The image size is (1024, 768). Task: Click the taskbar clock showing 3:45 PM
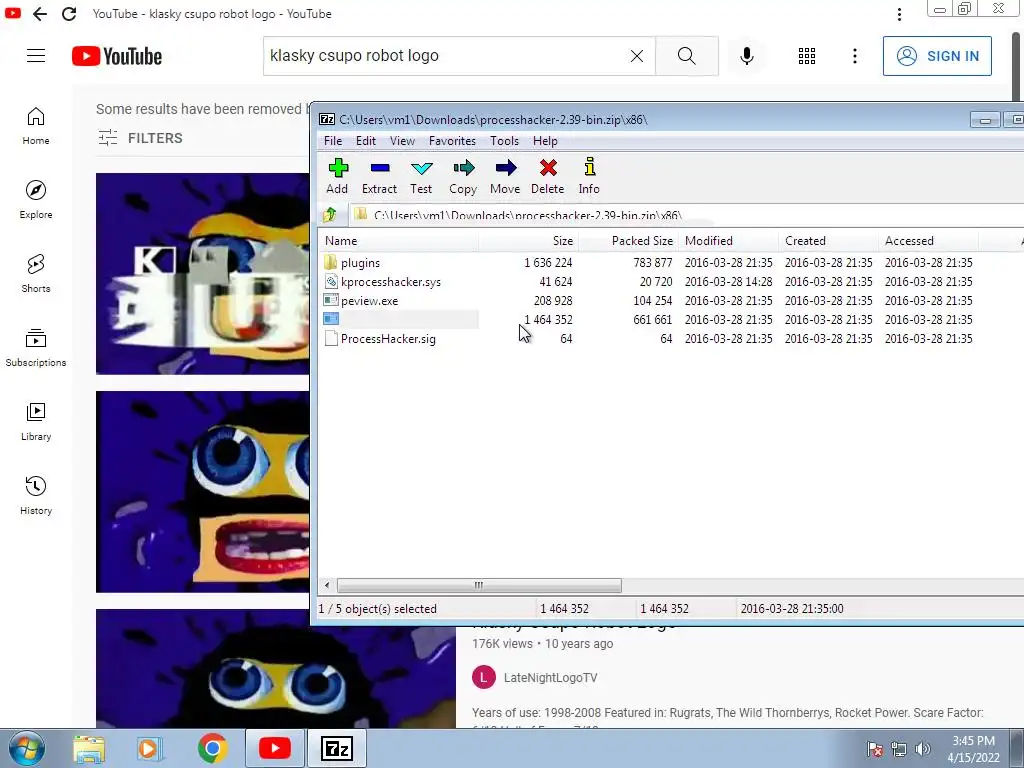pyautogui.click(x=973, y=749)
